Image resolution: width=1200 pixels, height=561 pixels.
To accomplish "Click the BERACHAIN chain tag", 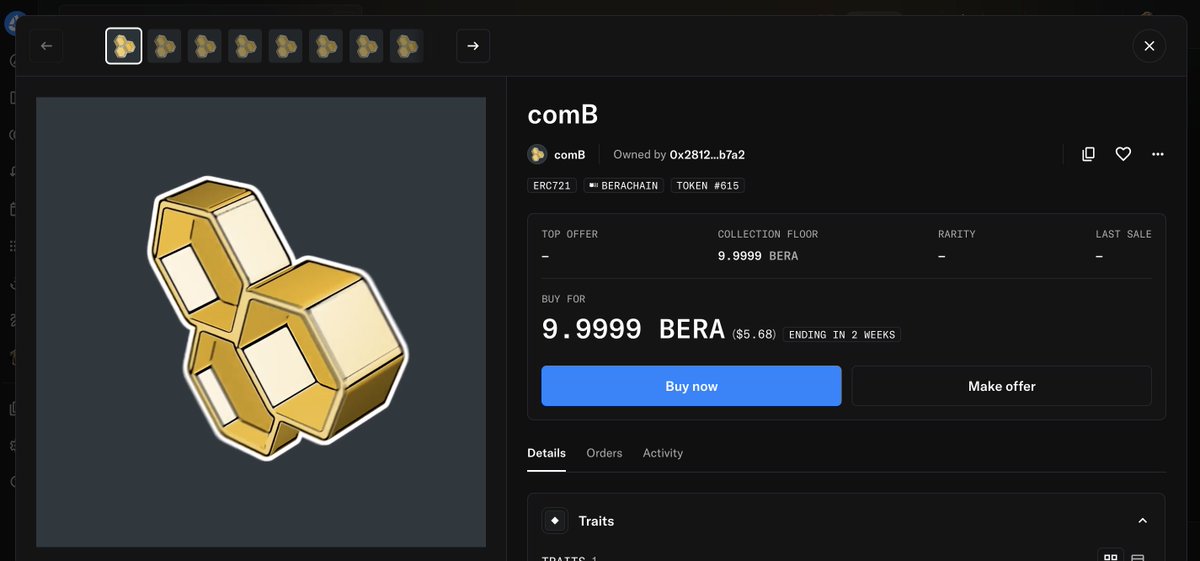I will click(x=624, y=186).
